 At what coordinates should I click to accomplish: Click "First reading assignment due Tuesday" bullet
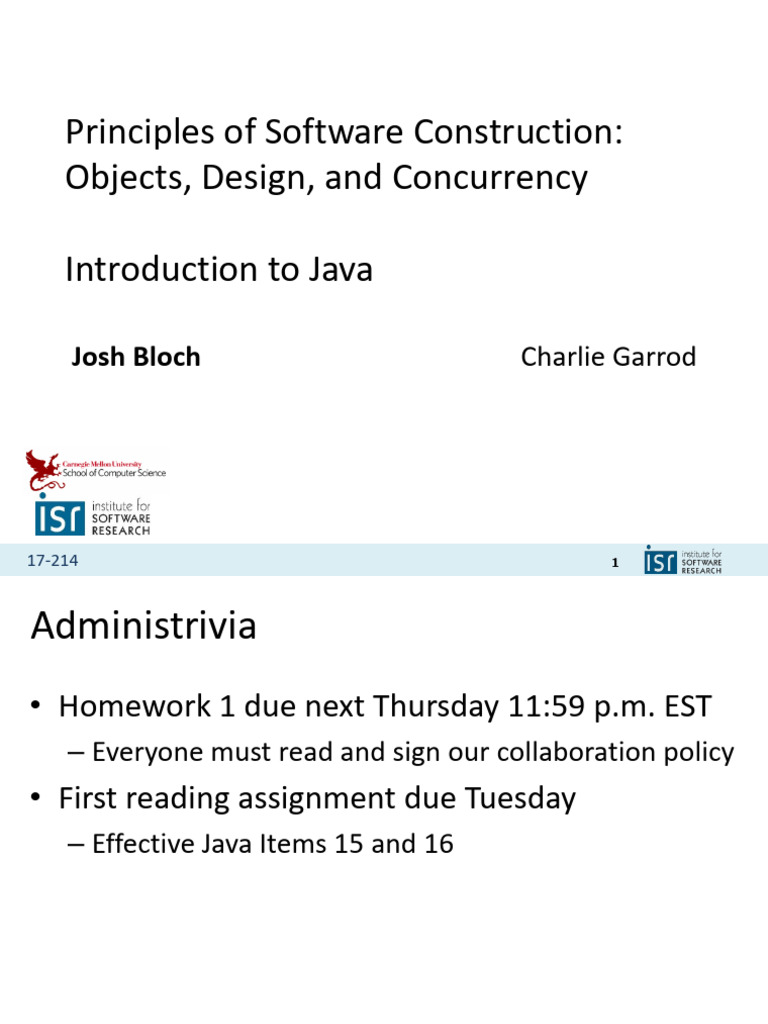(317, 799)
